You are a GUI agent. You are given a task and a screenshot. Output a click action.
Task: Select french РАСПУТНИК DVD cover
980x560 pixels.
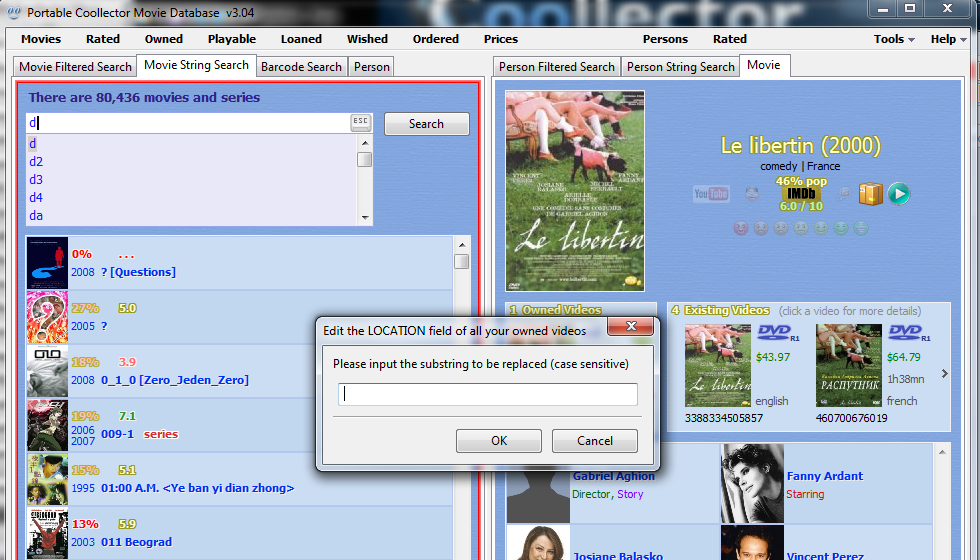849,366
